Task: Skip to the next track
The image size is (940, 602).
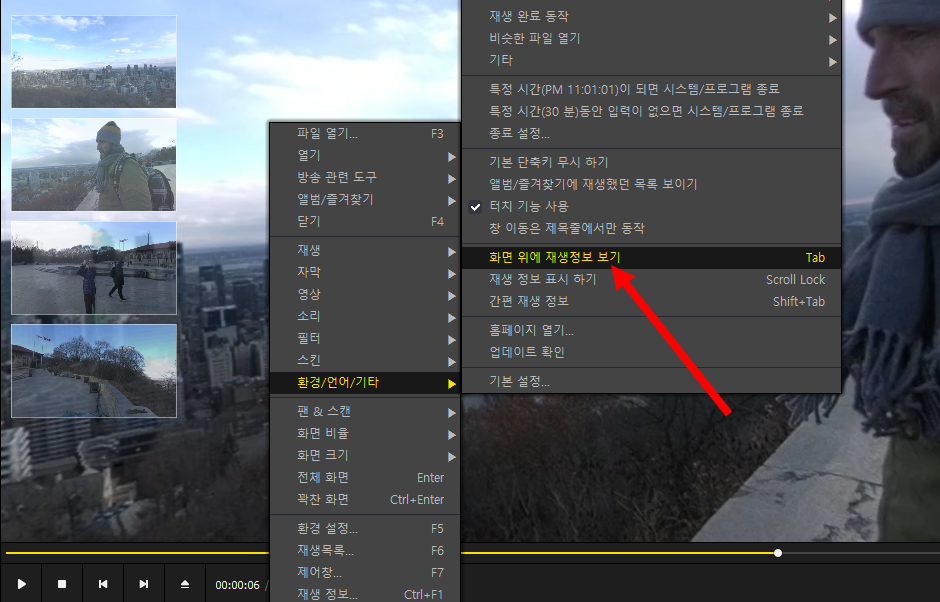Action: [144, 583]
